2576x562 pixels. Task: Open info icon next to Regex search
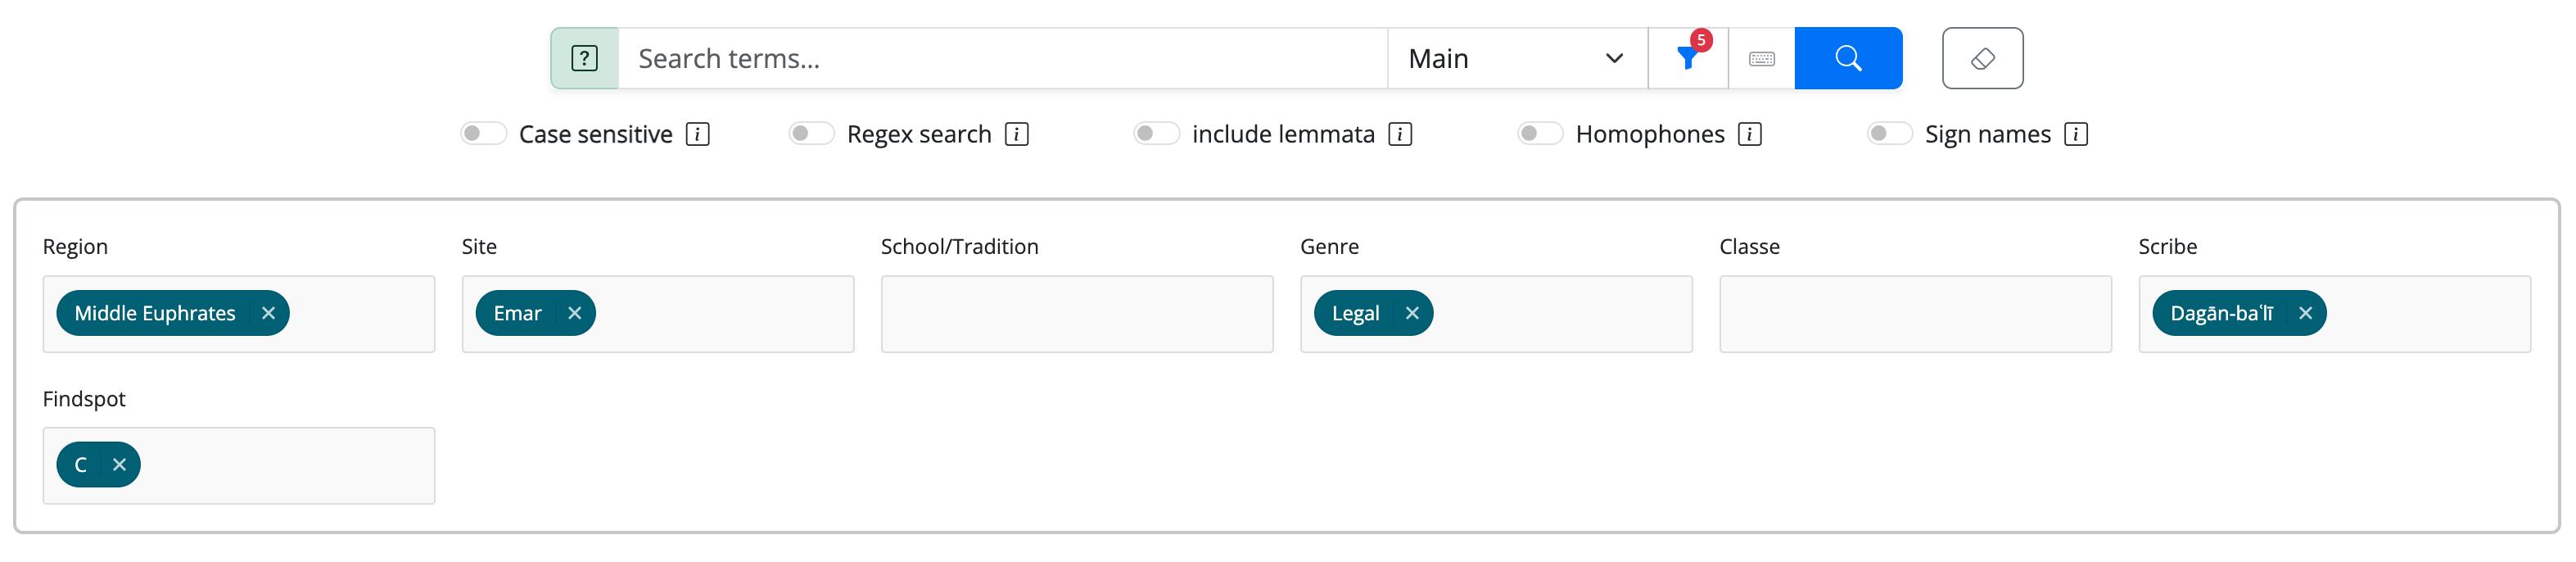pos(1017,134)
